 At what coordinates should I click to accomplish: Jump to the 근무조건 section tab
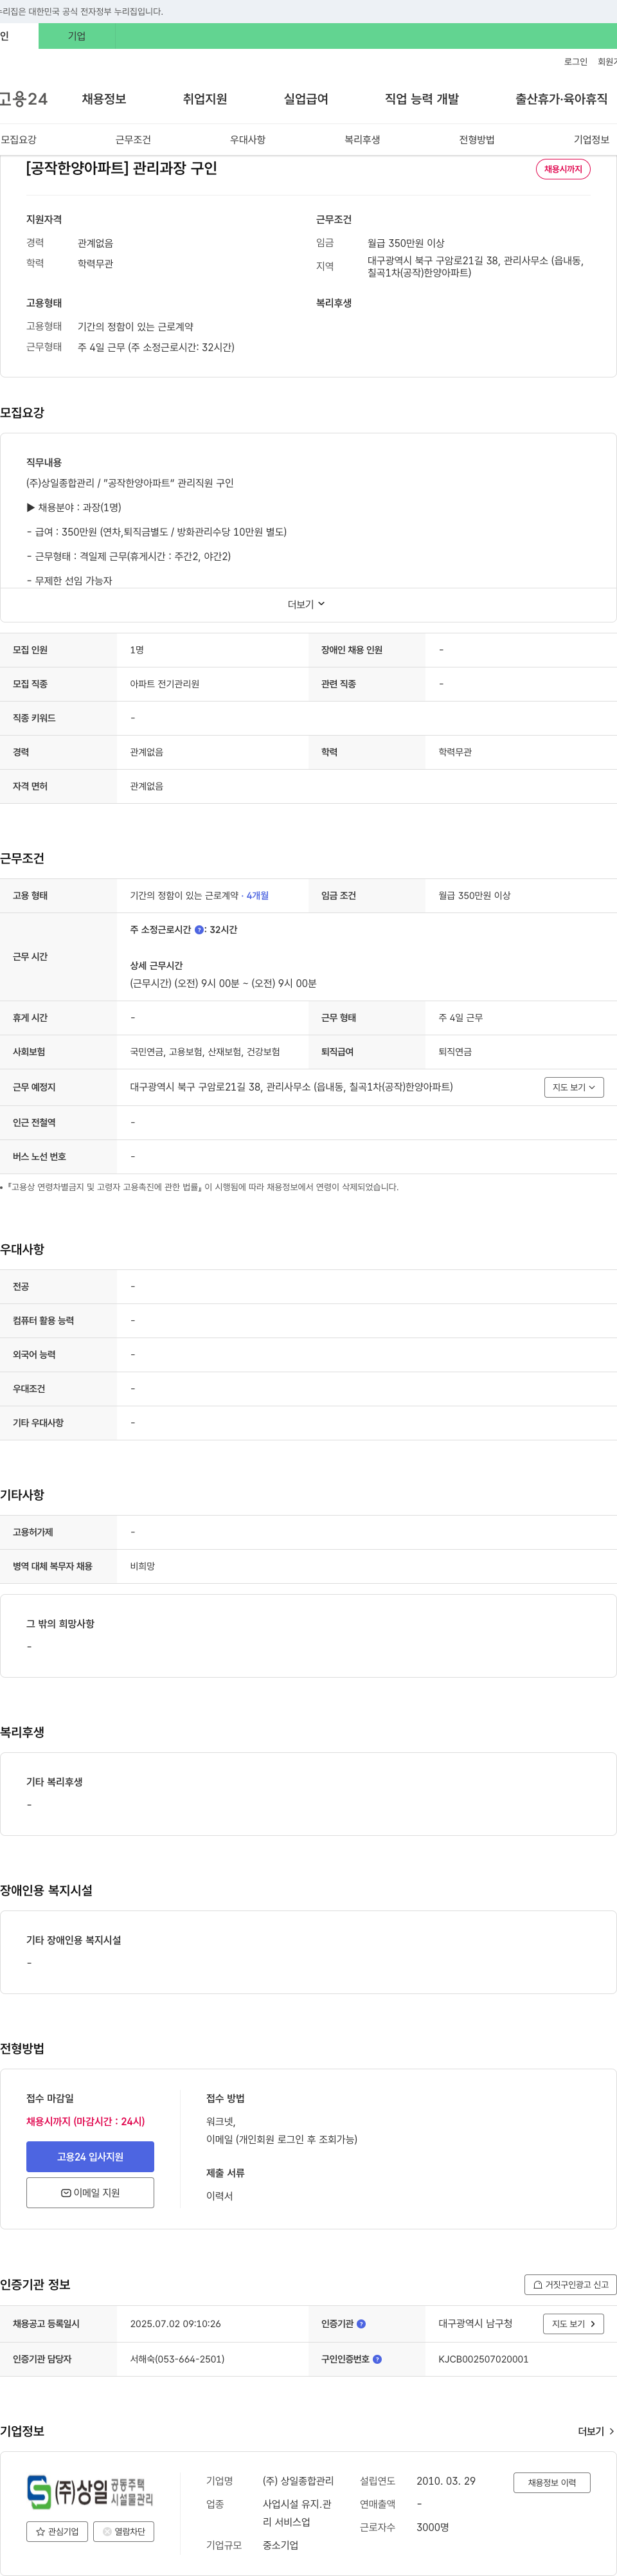pyautogui.click(x=133, y=140)
